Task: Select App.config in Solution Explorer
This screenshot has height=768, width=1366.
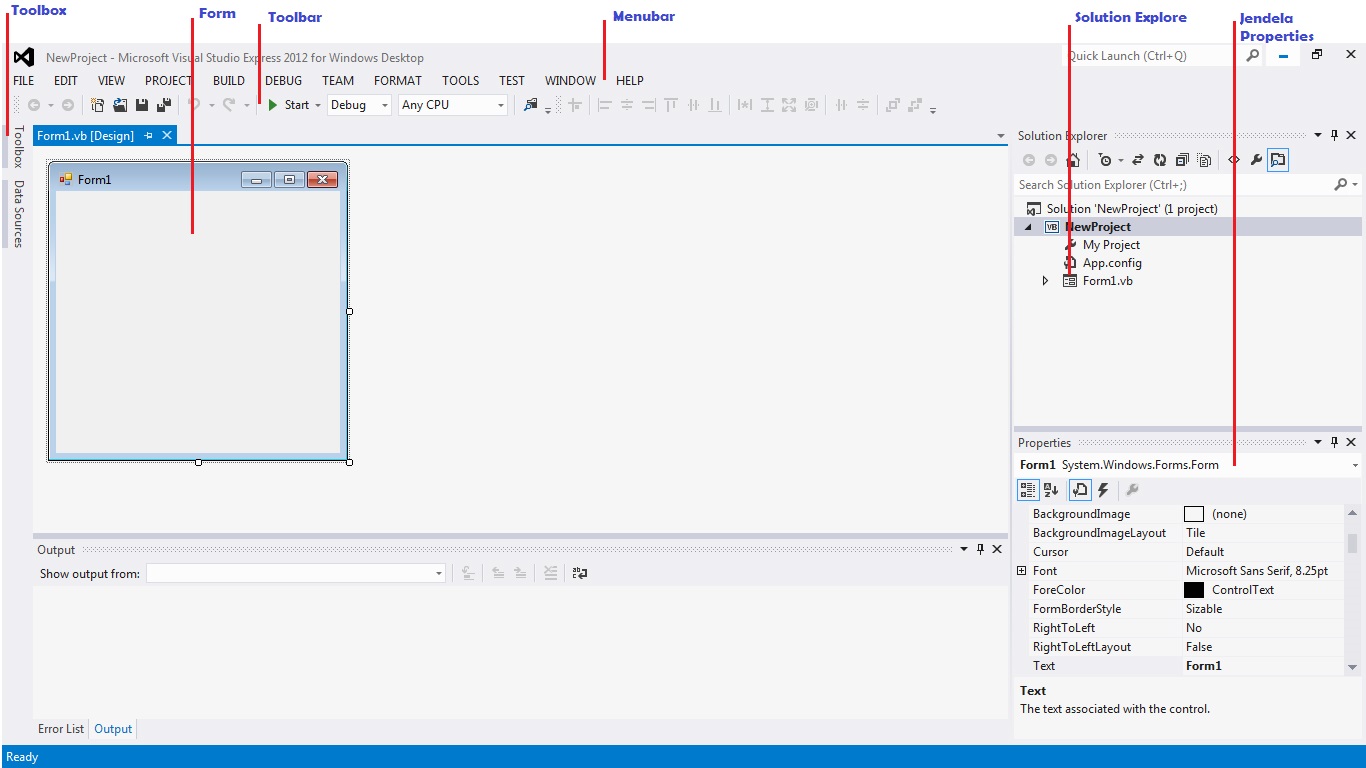Action: point(1112,263)
